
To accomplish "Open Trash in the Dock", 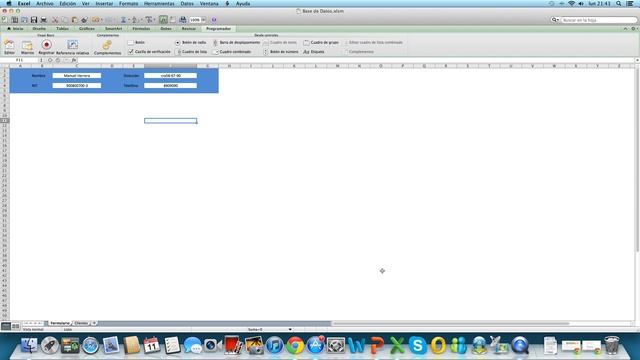I will point(611,345).
